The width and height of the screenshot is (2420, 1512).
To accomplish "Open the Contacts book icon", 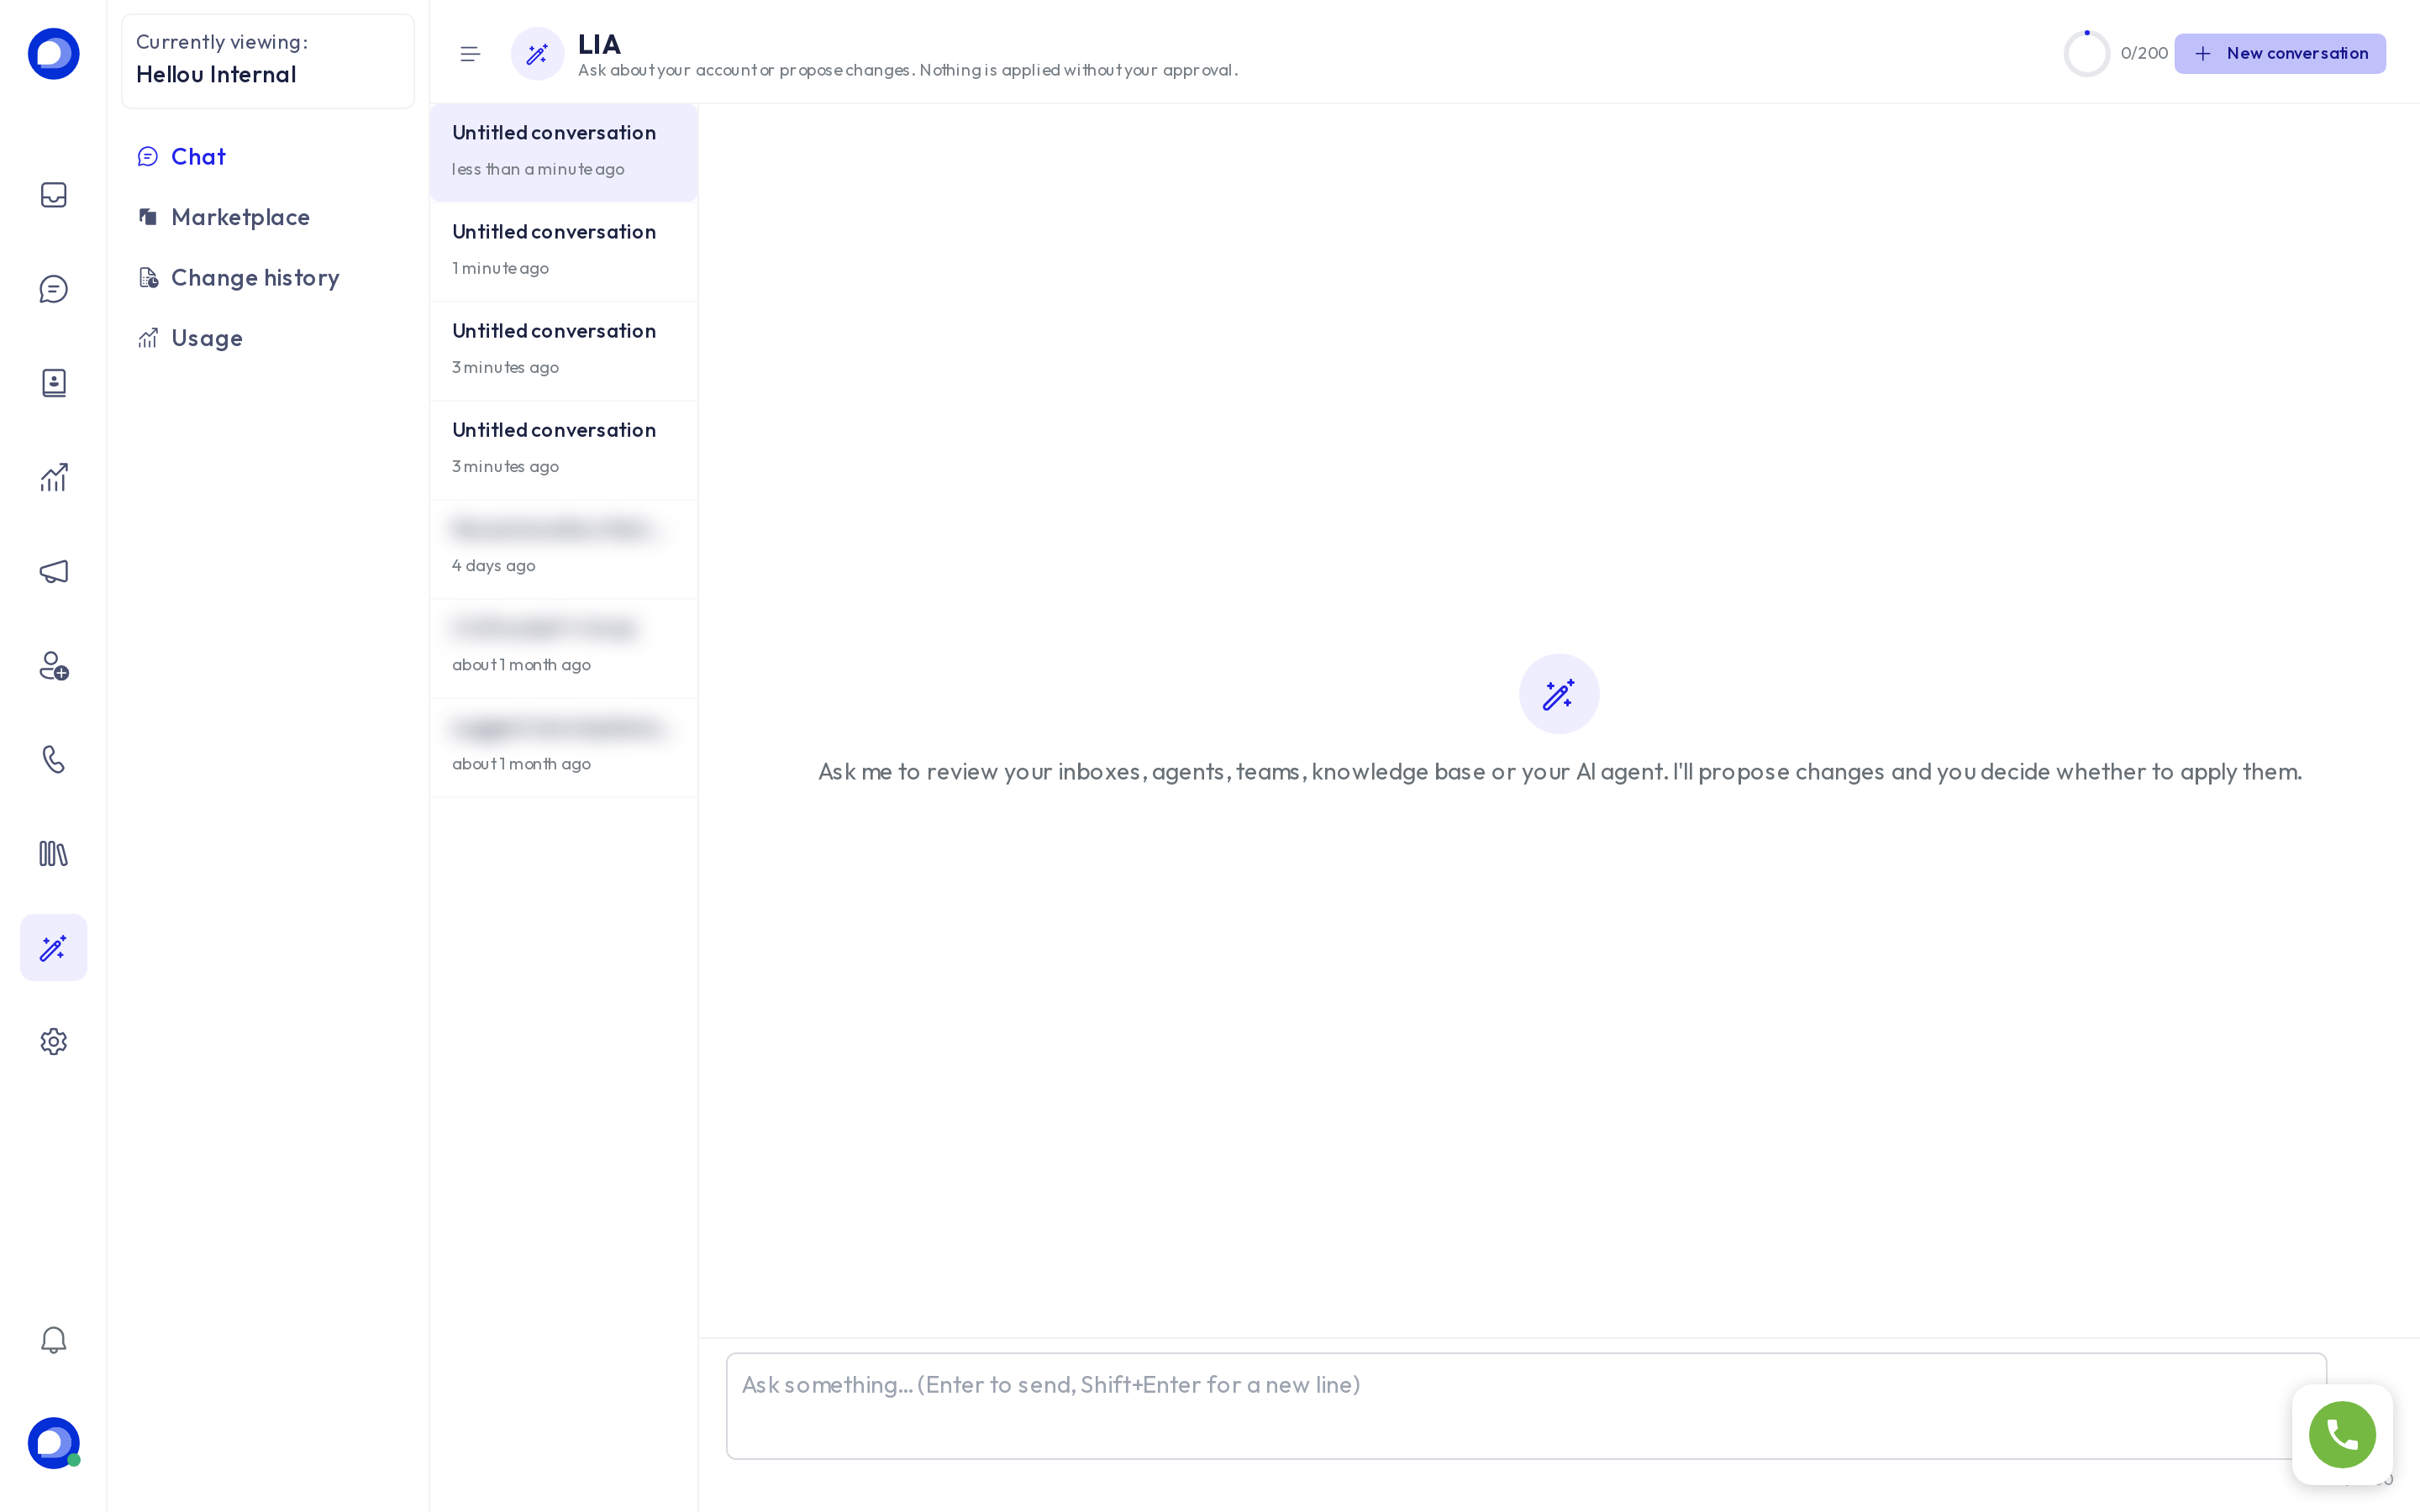I will click(x=53, y=383).
